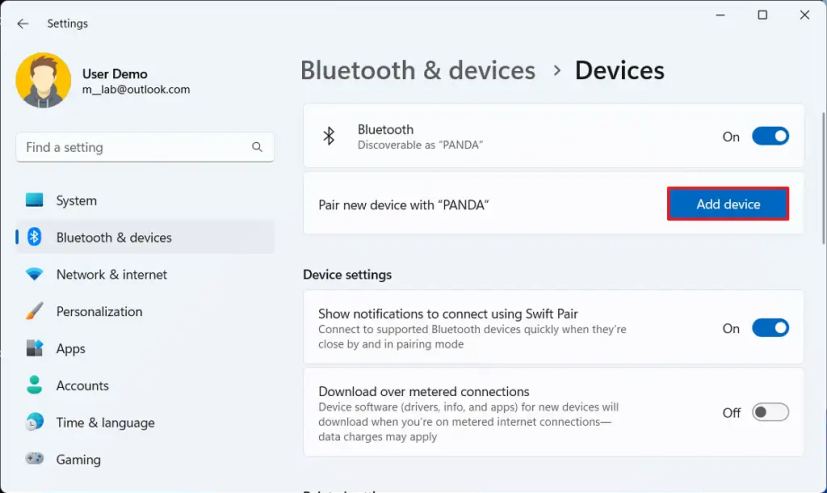Enable download over metered connections

pyautogui.click(x=770, y=412)
